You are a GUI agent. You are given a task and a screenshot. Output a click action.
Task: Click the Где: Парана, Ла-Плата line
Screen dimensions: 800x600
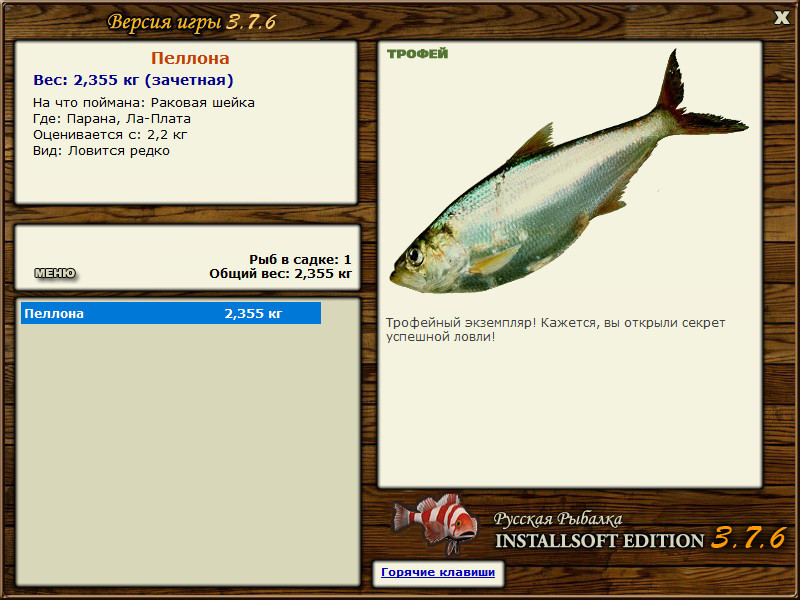[x=112, y=119]
